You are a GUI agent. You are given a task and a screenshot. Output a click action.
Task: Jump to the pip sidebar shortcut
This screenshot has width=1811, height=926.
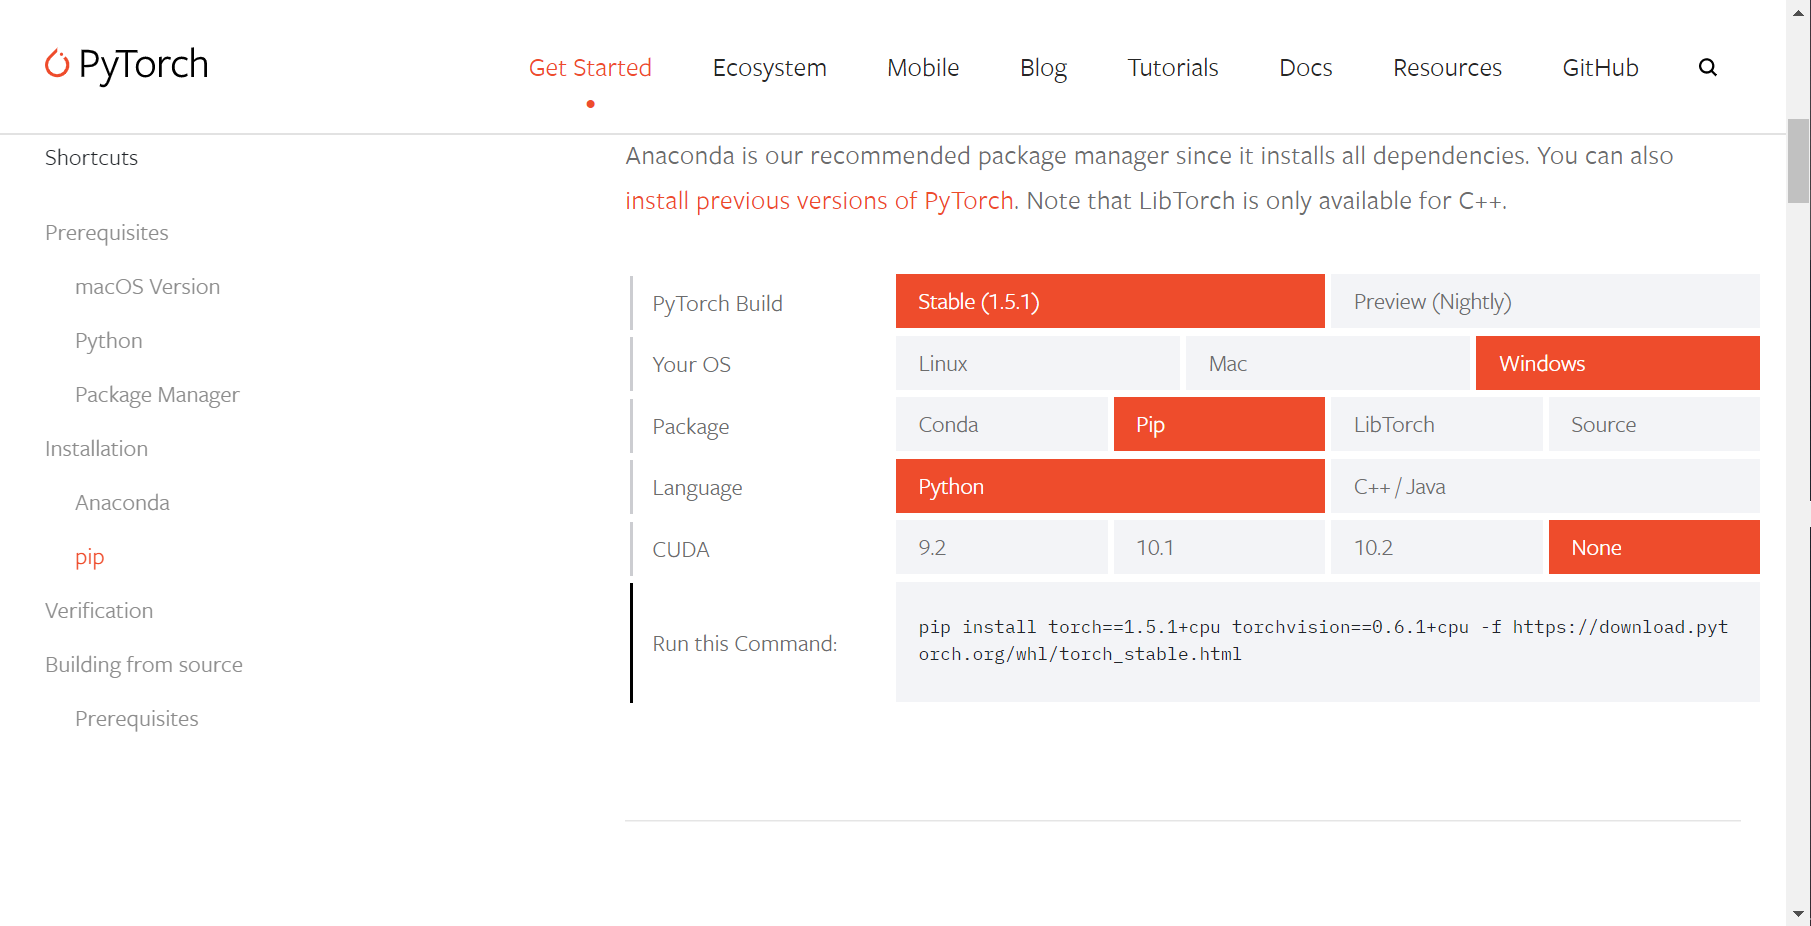(89, 557)
